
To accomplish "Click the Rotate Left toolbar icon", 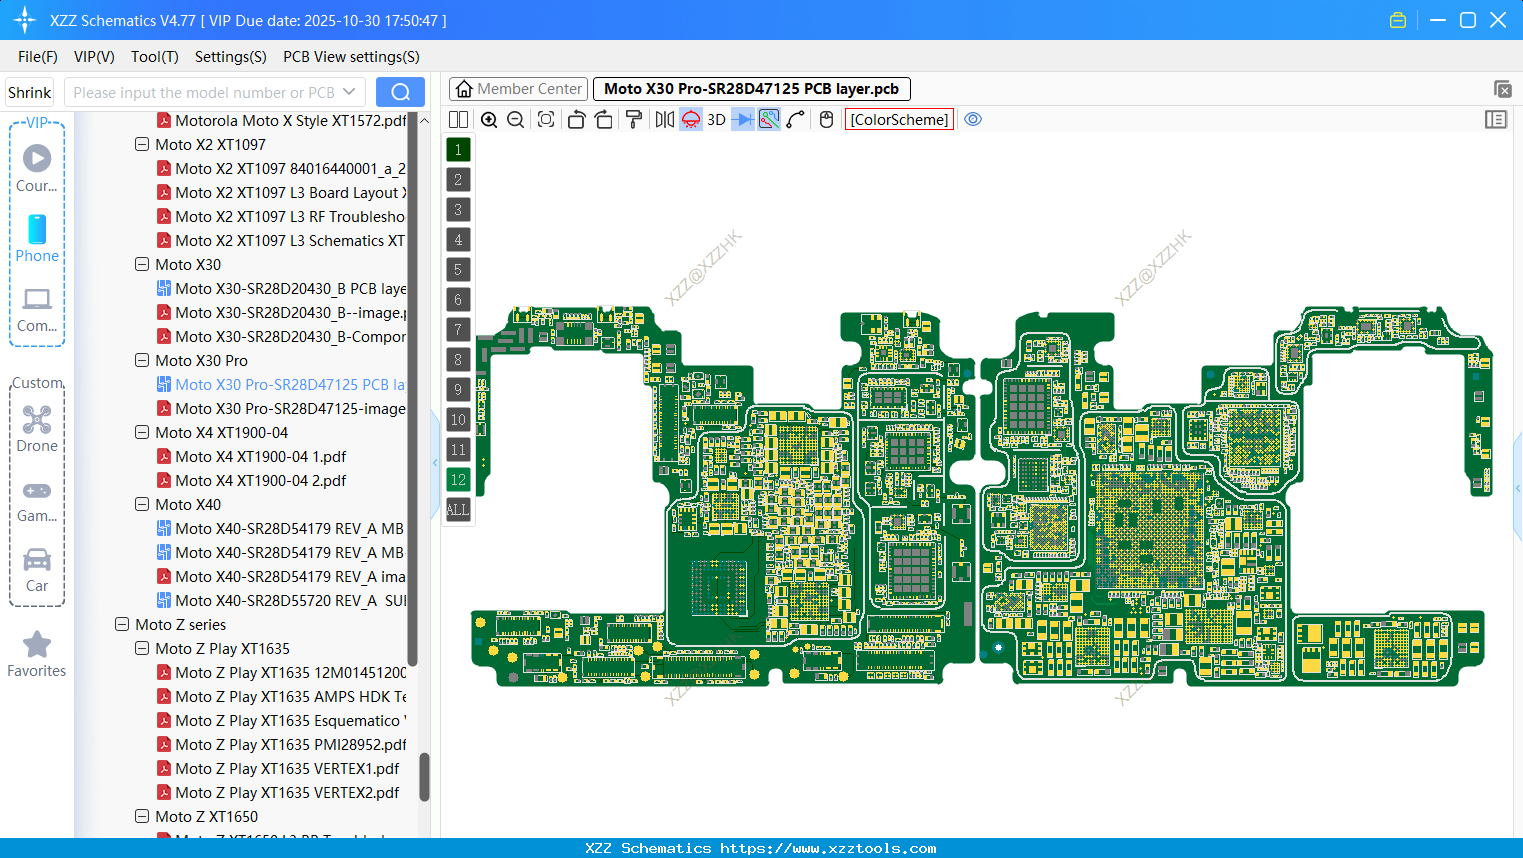I will (x=576, y=119).
